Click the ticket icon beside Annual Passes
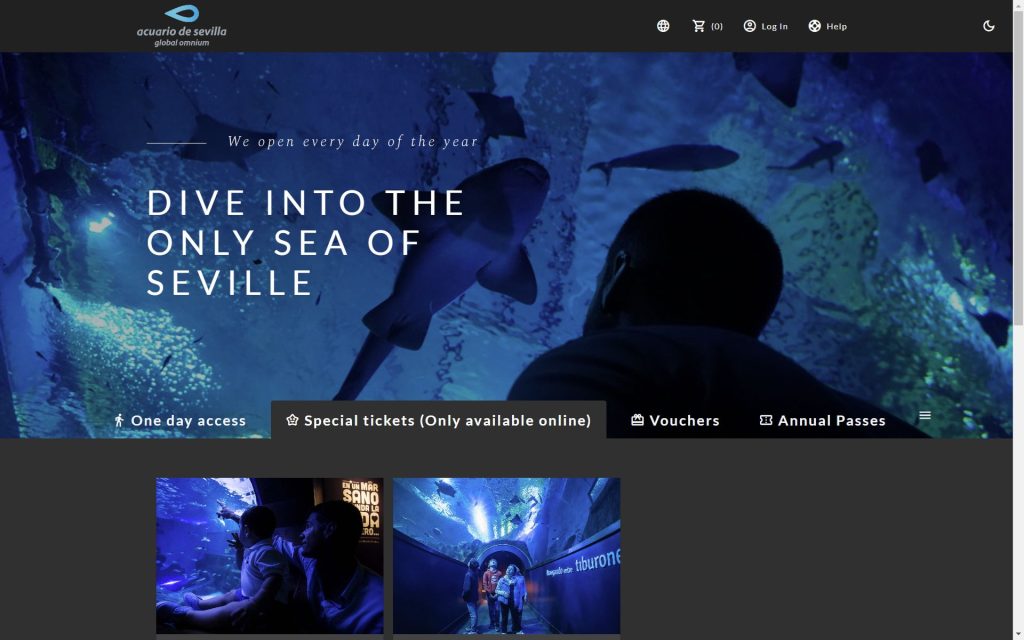Image resolution: width=1024 pixels, height=640 pixels. [766, 421]
